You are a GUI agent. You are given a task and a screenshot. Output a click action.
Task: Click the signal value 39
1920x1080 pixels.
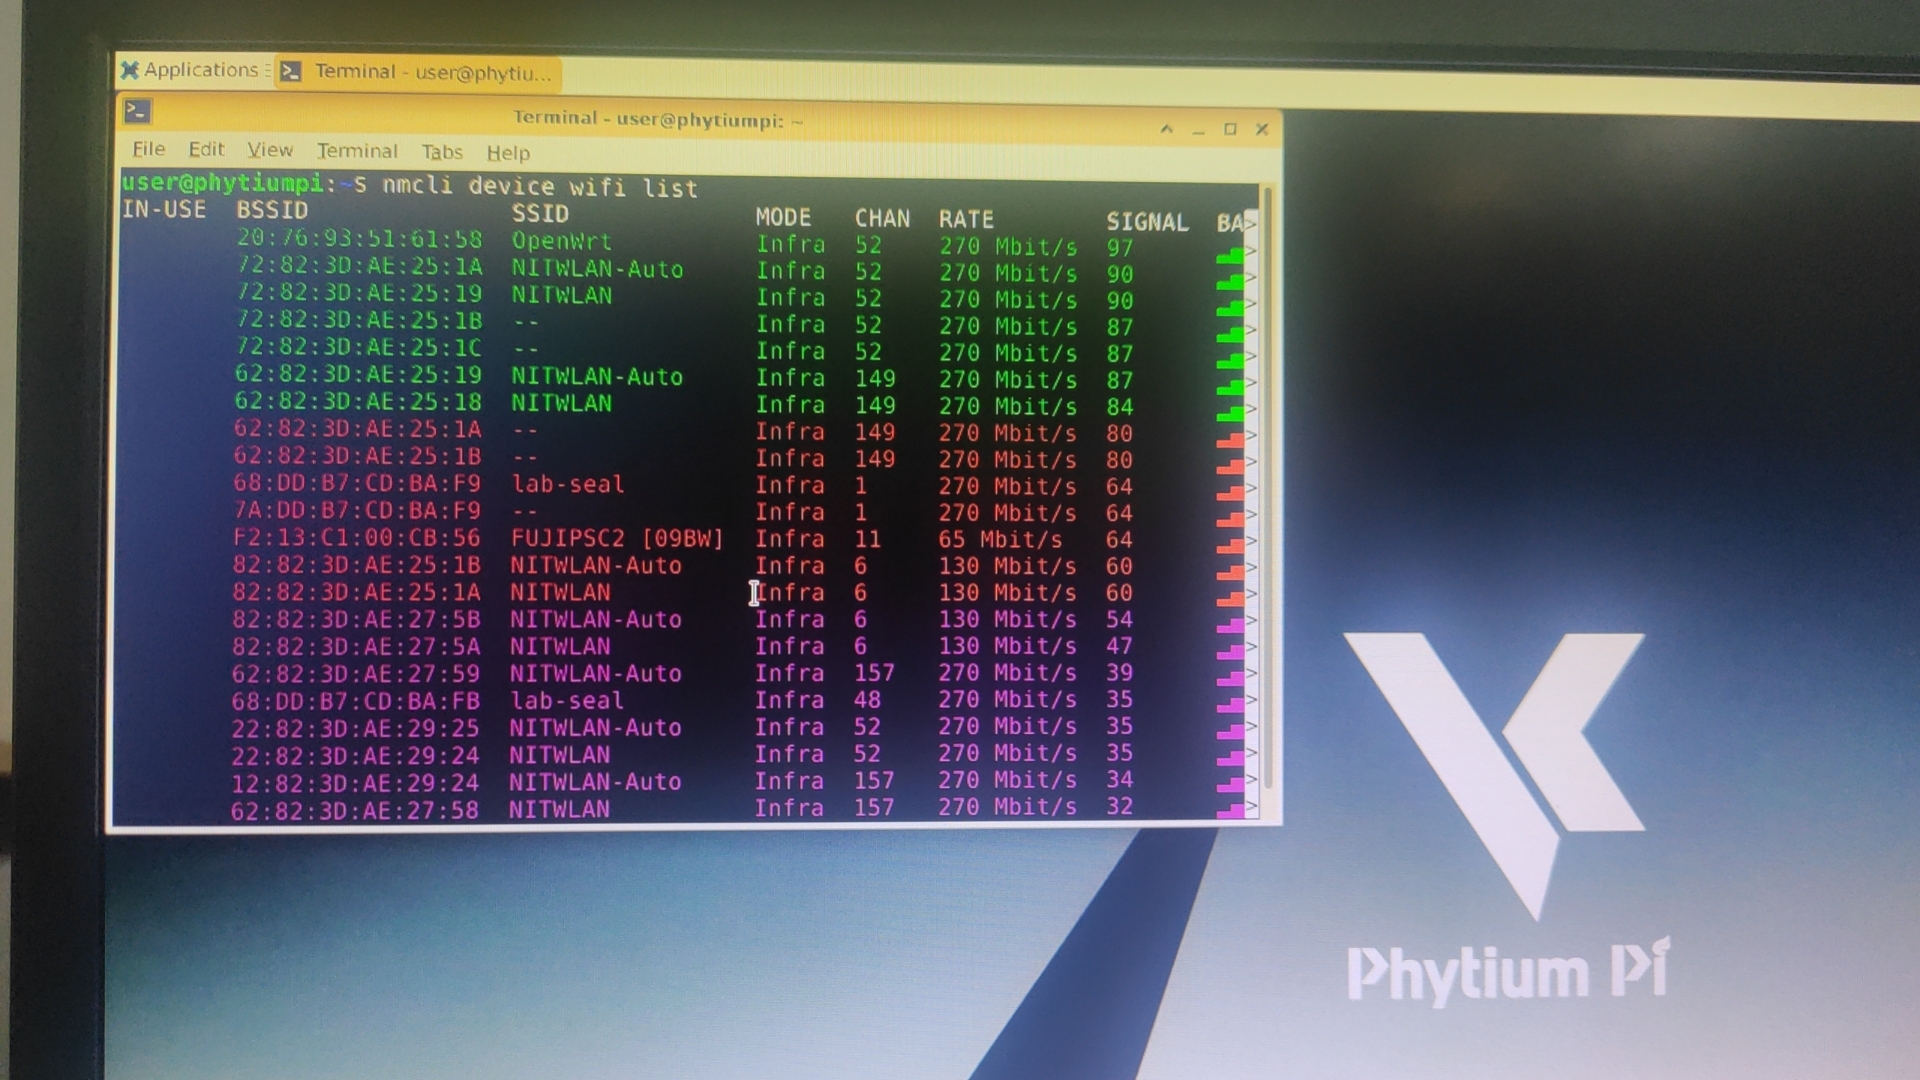(1119, 673)
